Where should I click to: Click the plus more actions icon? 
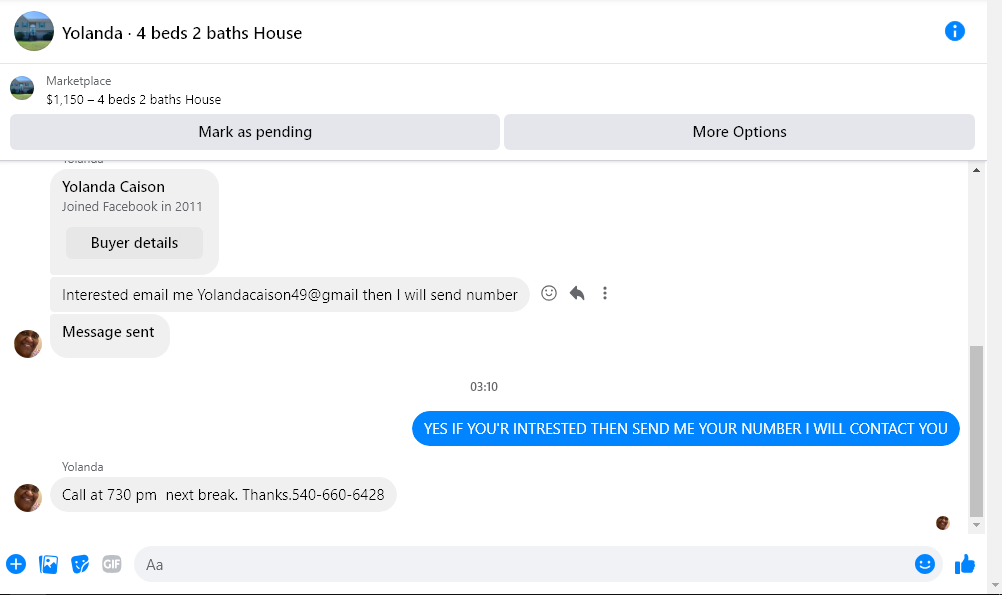16,564
